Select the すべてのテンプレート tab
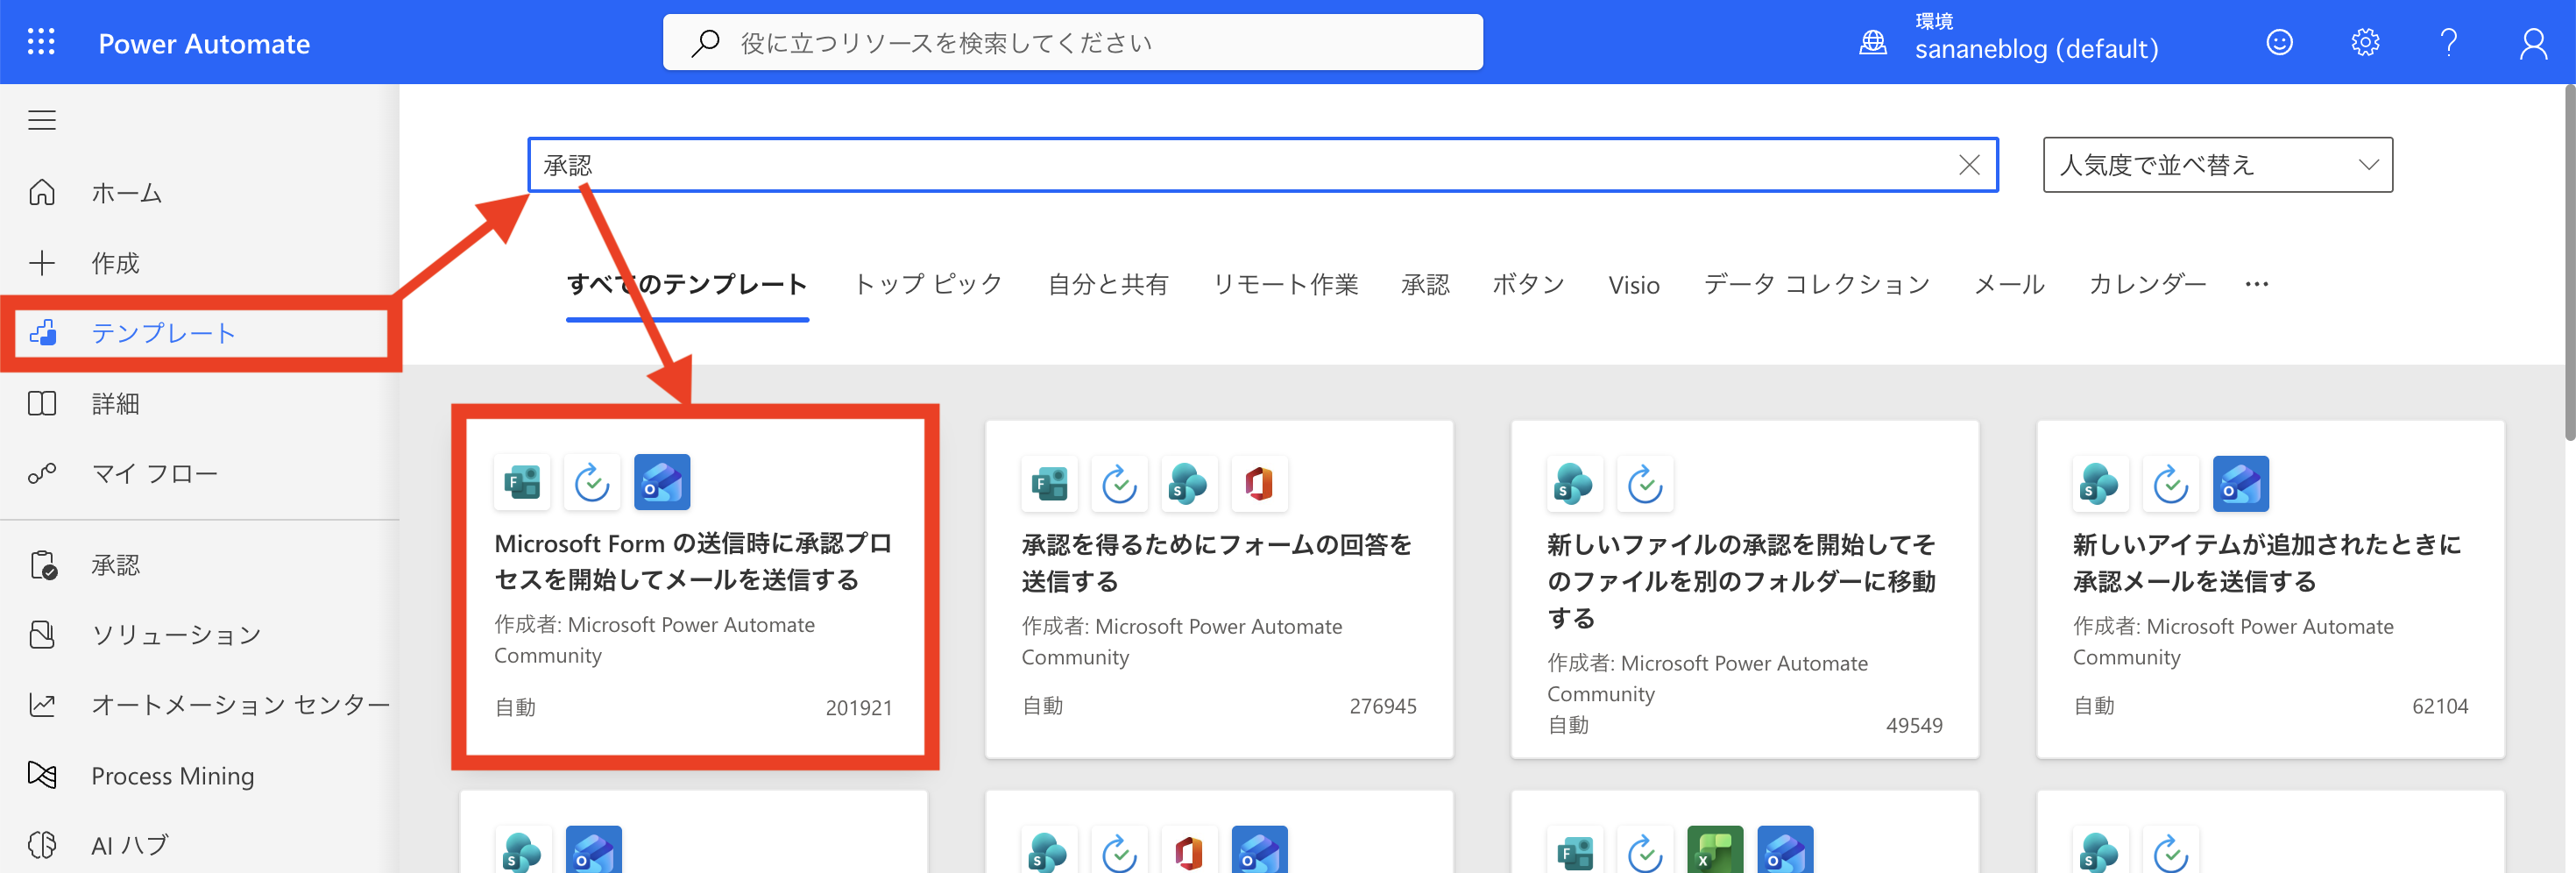2576x873 pixels. coord(687,285)
